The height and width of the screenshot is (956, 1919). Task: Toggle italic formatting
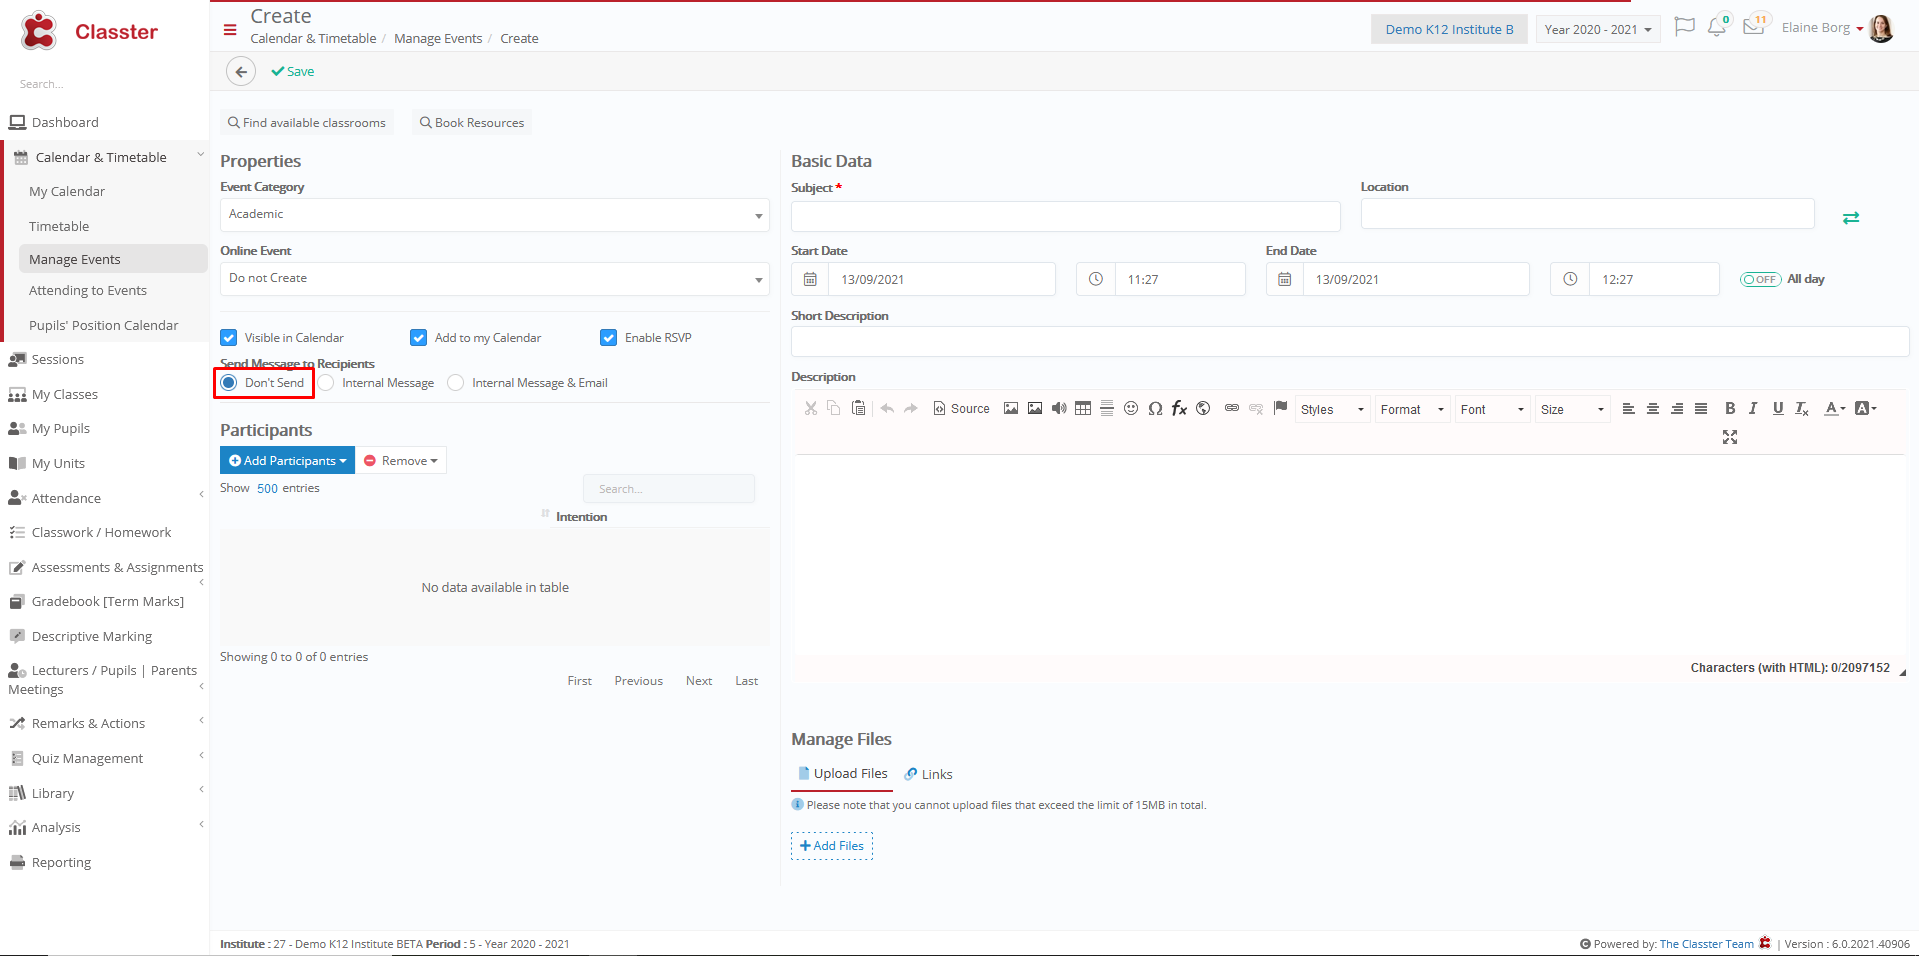pyautogui.click(x=1753, y=408)
